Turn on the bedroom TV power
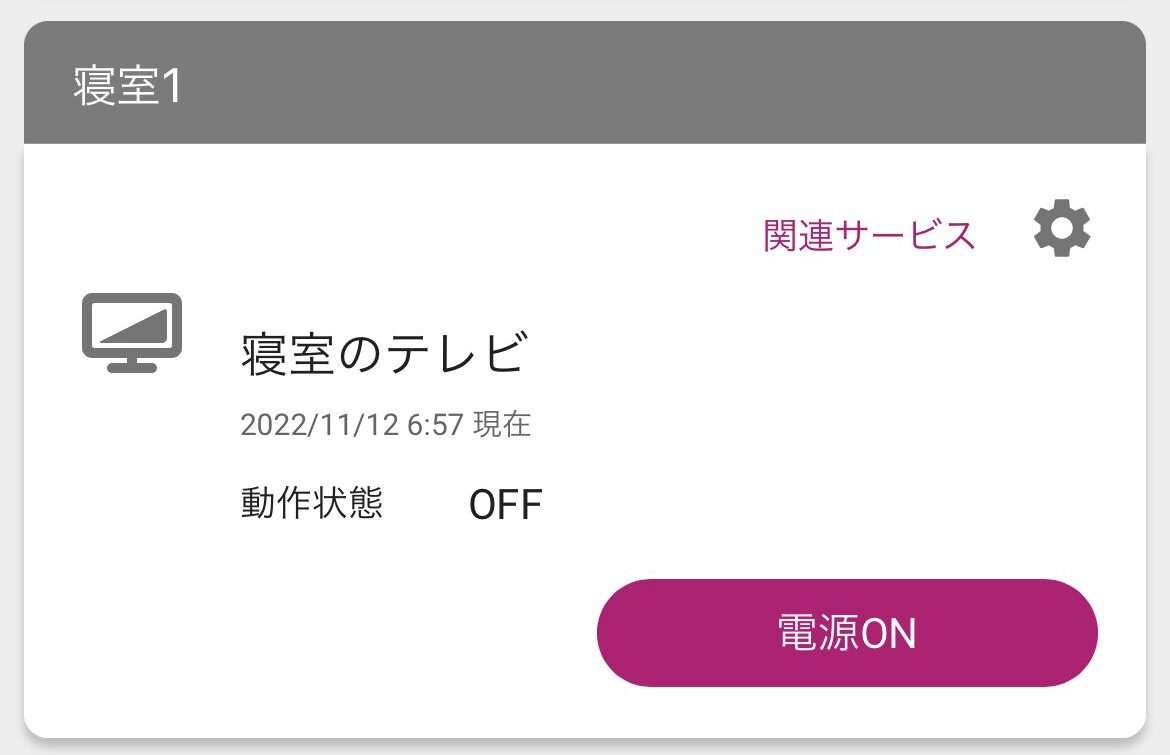Screen dimensions: 1170x755 point(847,633)
